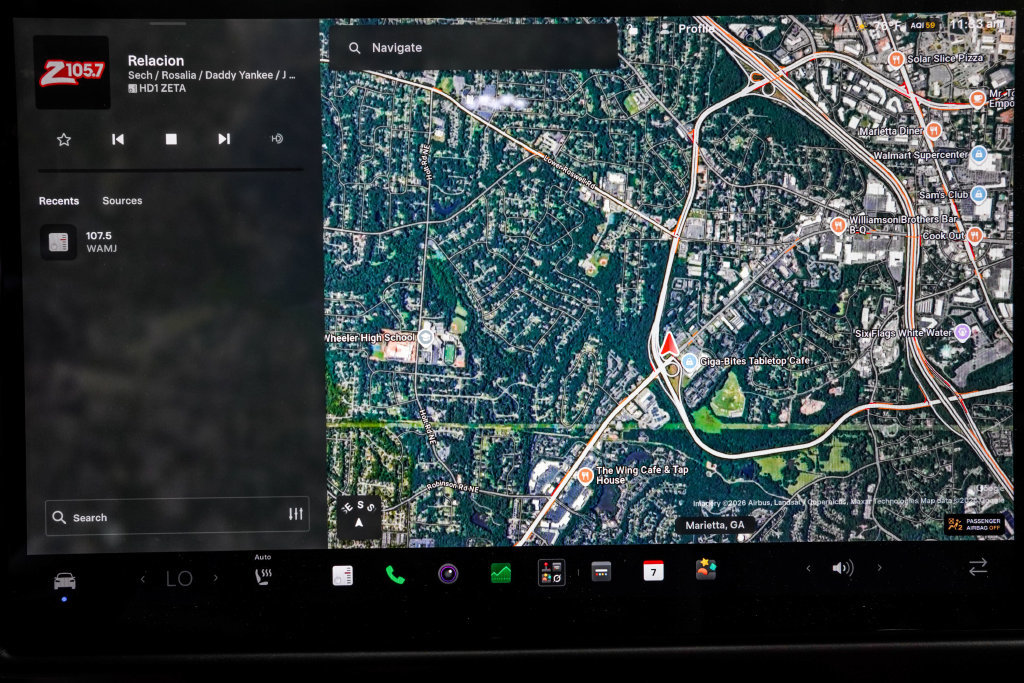Tap the HD1 ZETA station label

pyautogui.click(x=157, y=88)
